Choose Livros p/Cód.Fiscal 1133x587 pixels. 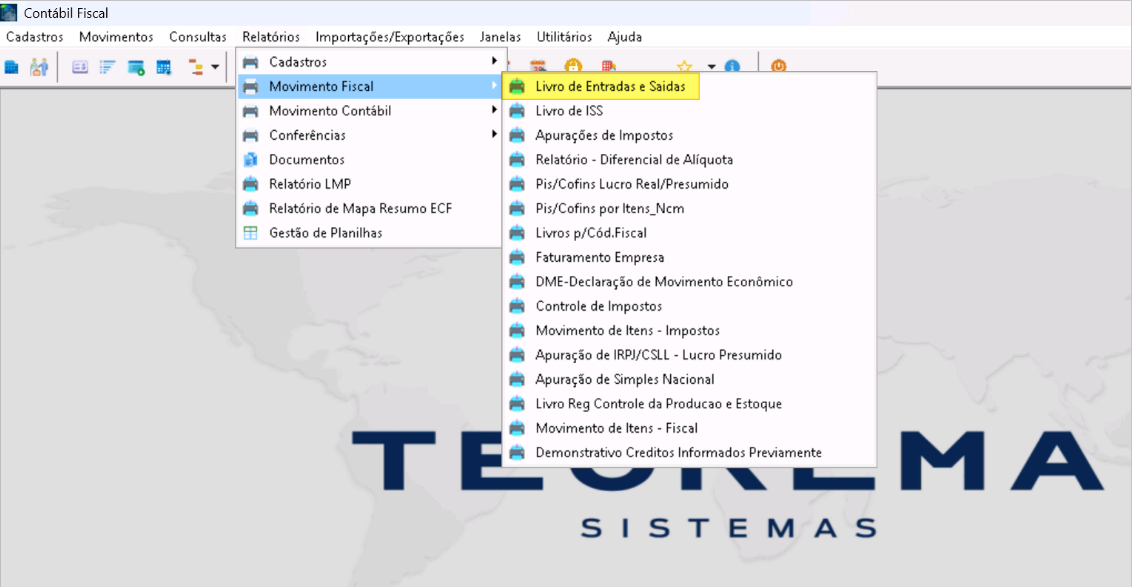click(x=689, y=233)
